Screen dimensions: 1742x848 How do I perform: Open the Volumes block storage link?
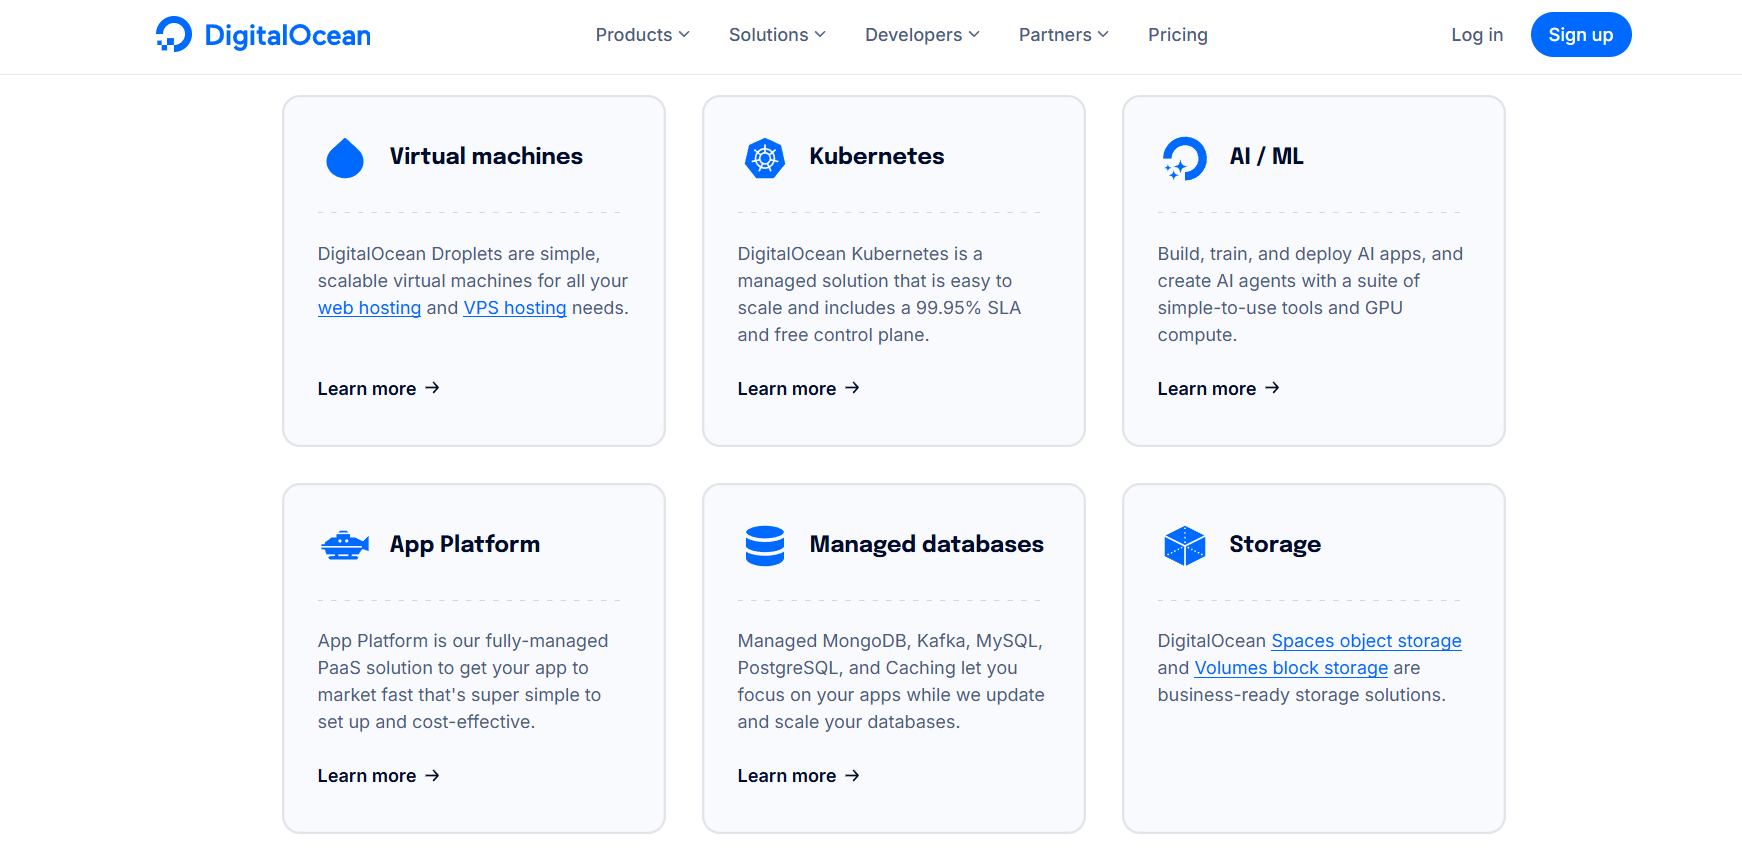pyautogui.click(x=1291, y=668)
